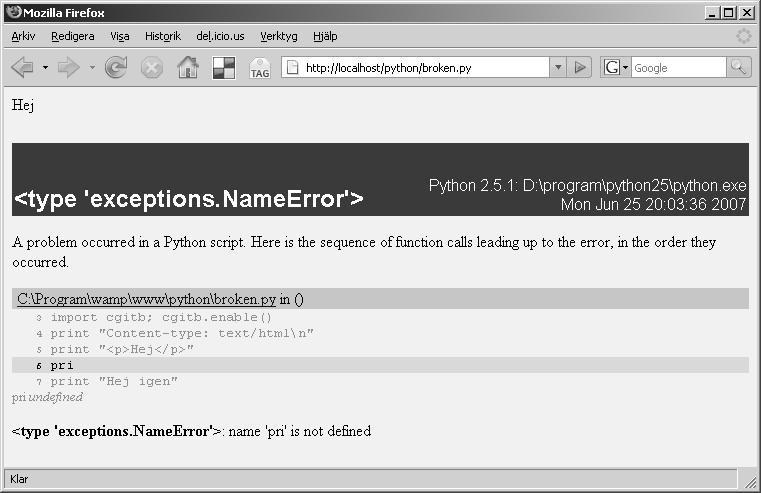This screenshot has width=761, height=493.
Task: Open the Arkiv menu
Action: pos(23,36)
